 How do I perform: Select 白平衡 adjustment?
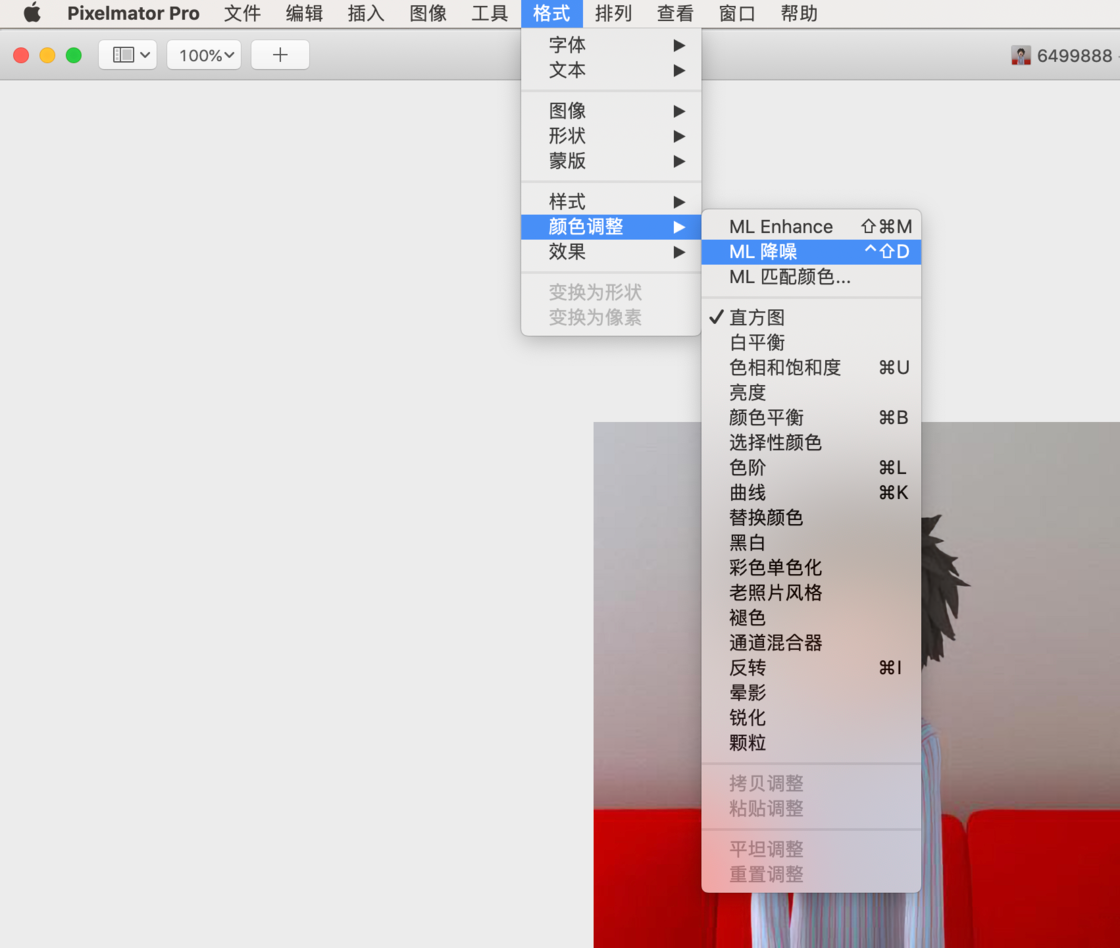[811, 342]
